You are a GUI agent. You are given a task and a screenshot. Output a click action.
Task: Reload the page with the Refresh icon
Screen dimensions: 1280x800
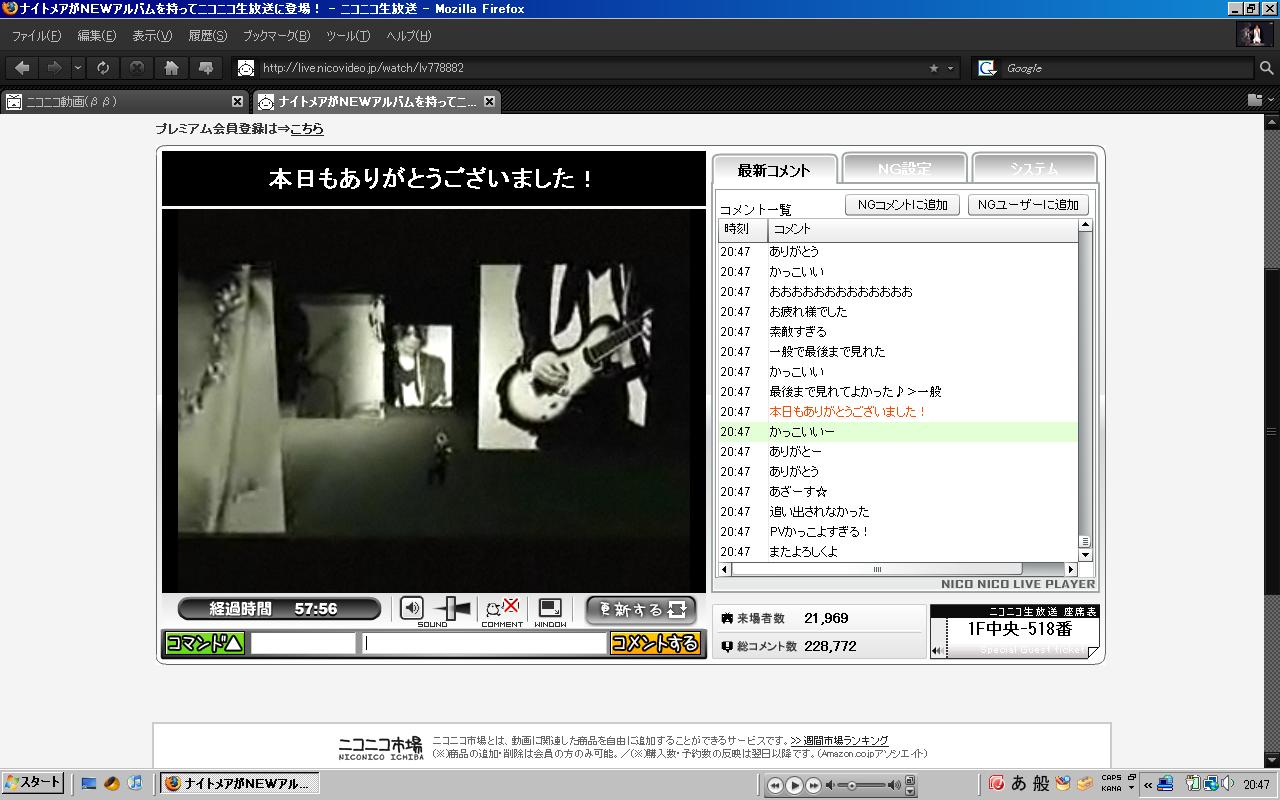pos(103,68)
